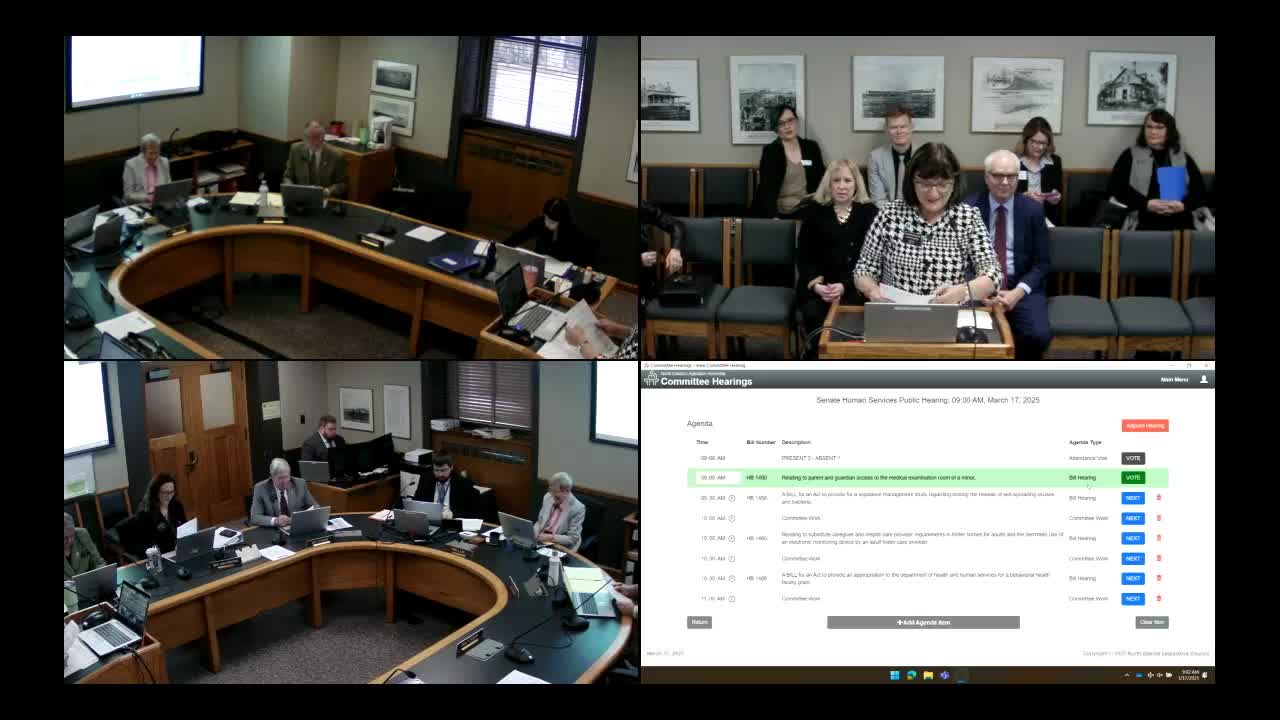Open the volume control in system tray
1280x720 pixels.
[1160, 675]
